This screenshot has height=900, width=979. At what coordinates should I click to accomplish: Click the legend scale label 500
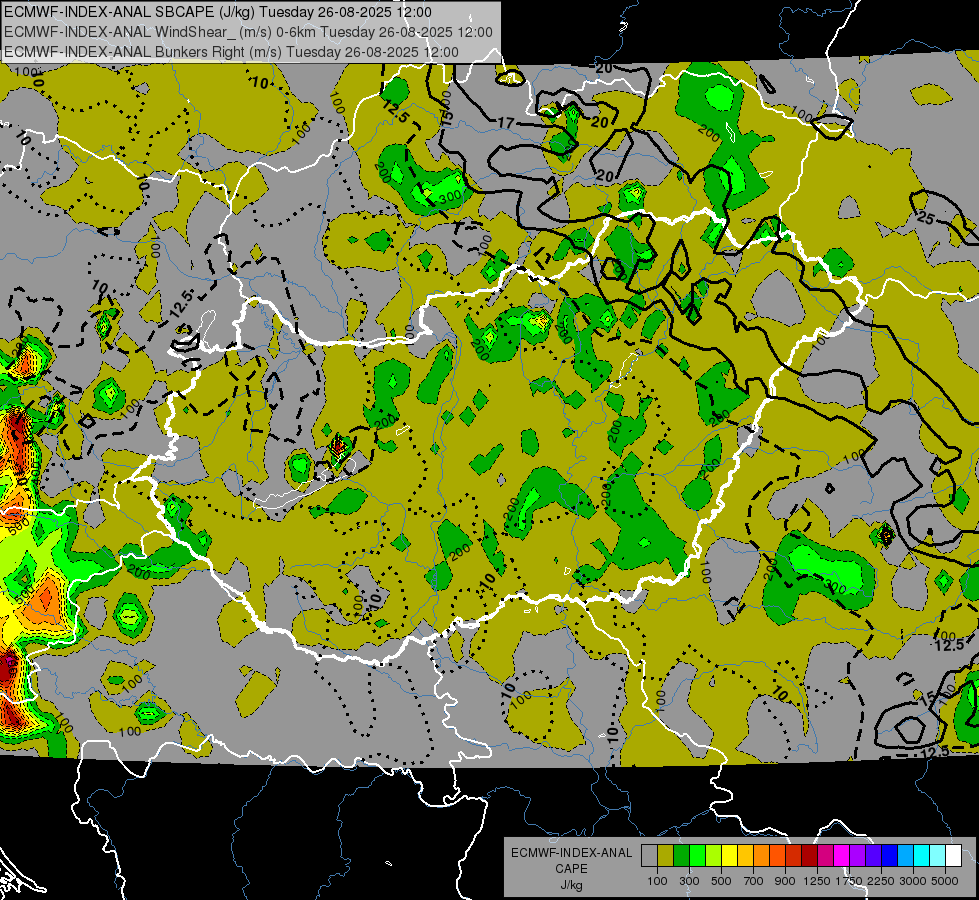coord(721,881)
